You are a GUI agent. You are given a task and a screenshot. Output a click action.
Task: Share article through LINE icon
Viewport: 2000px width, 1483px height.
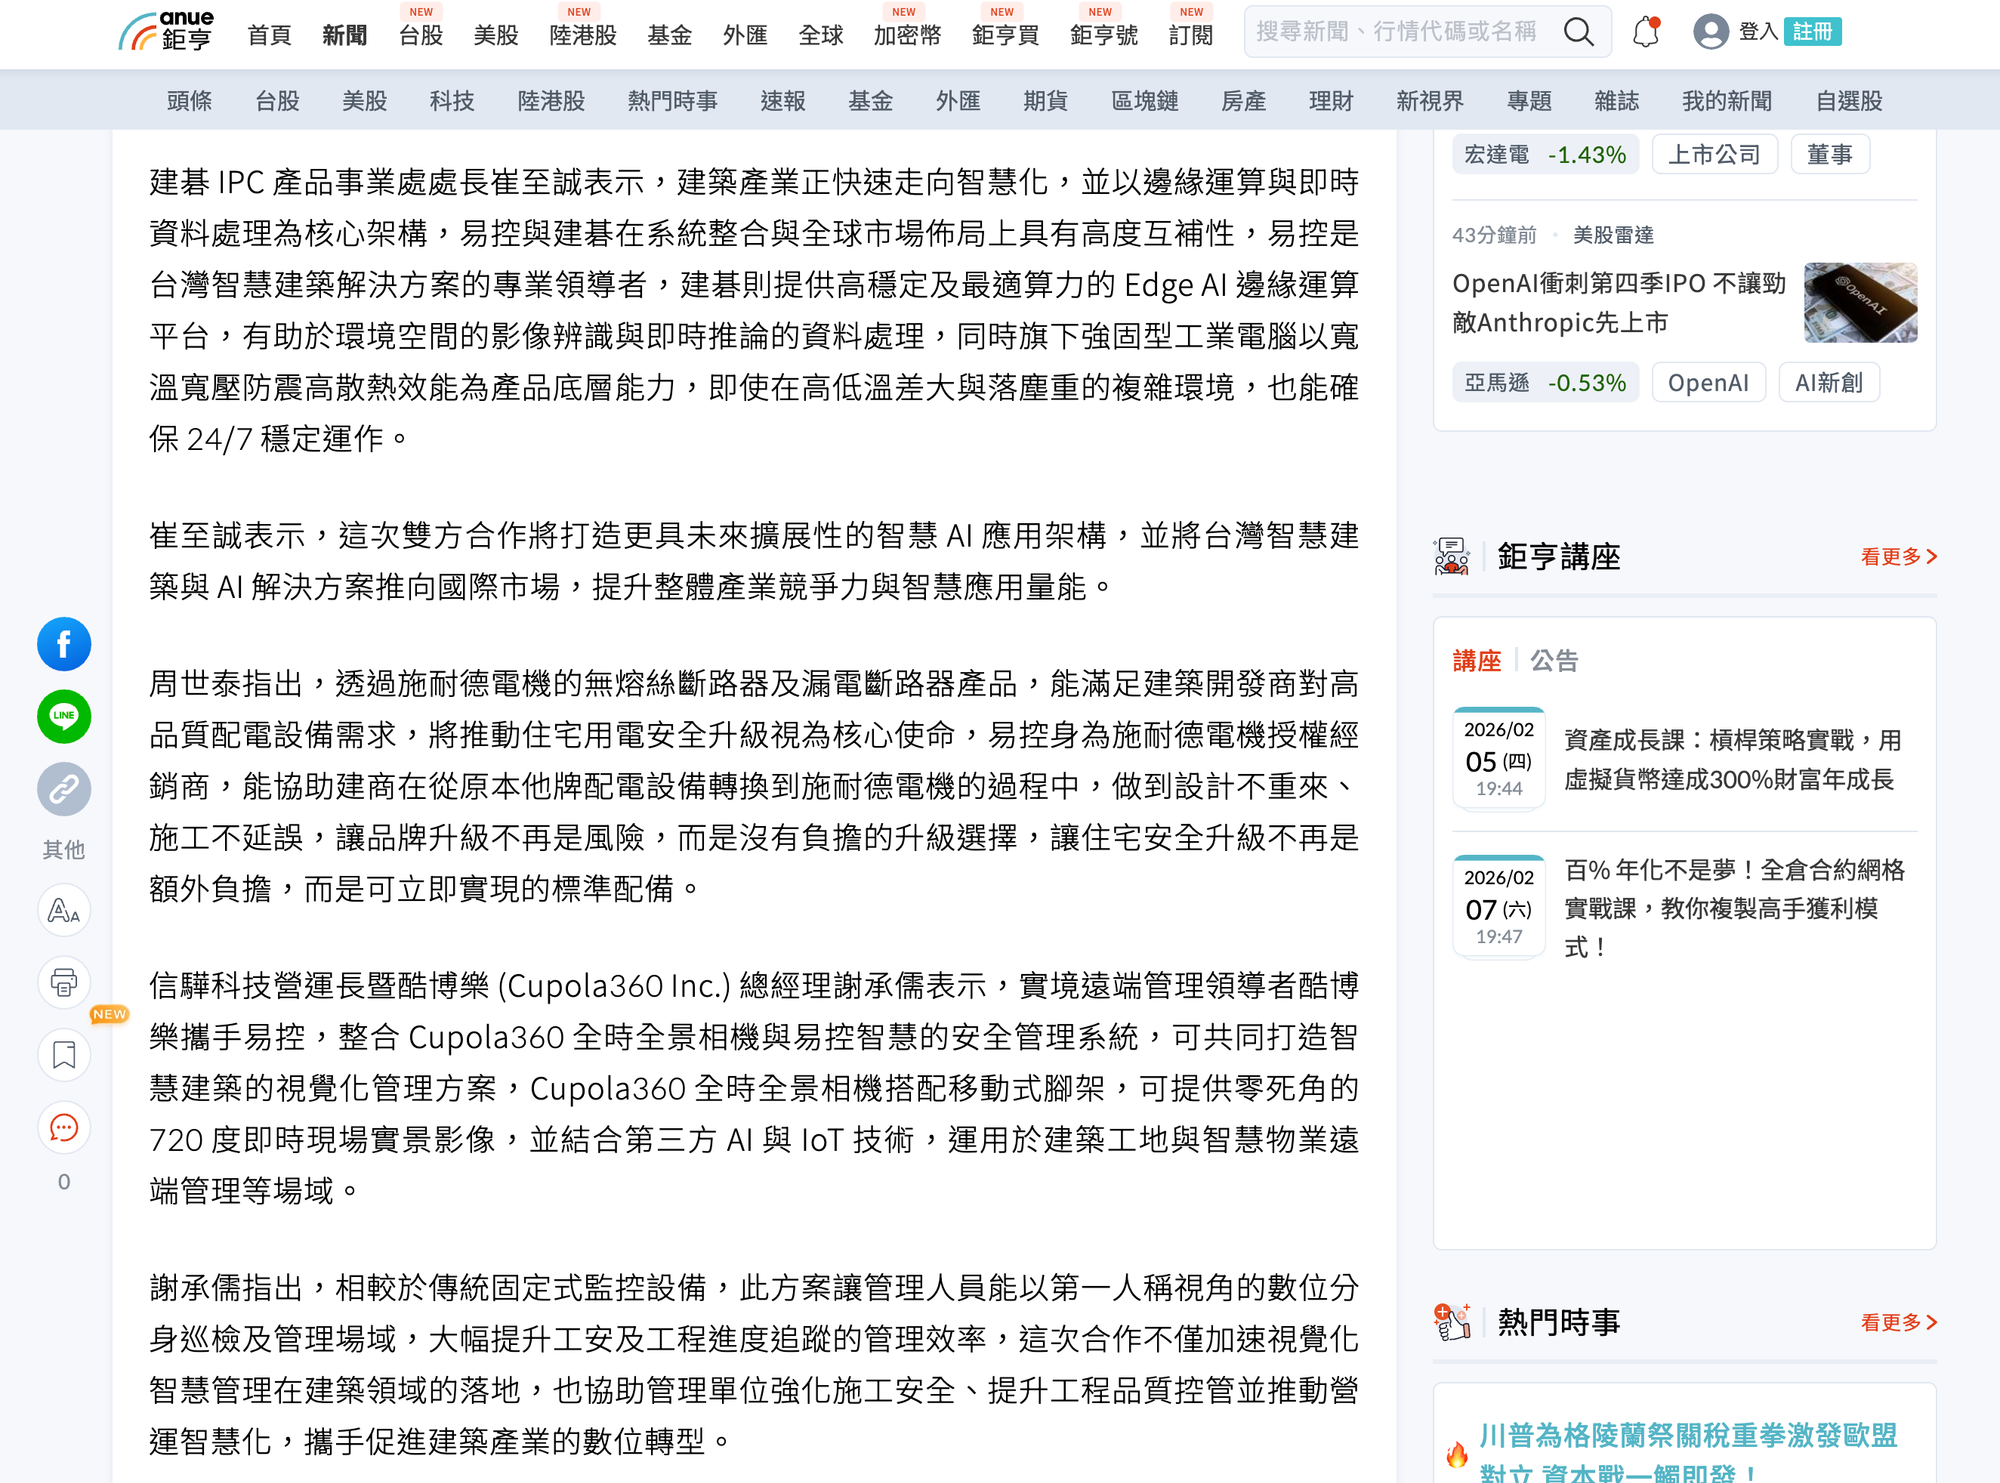[x=64, y=717]
